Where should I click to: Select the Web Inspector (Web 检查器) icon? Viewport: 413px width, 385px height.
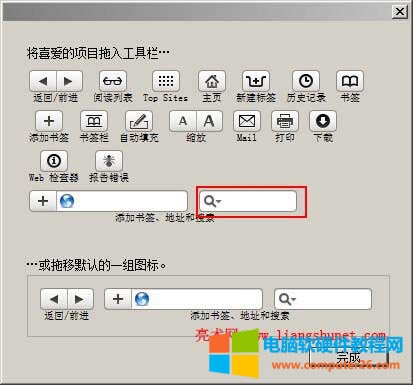pos(54,161)
